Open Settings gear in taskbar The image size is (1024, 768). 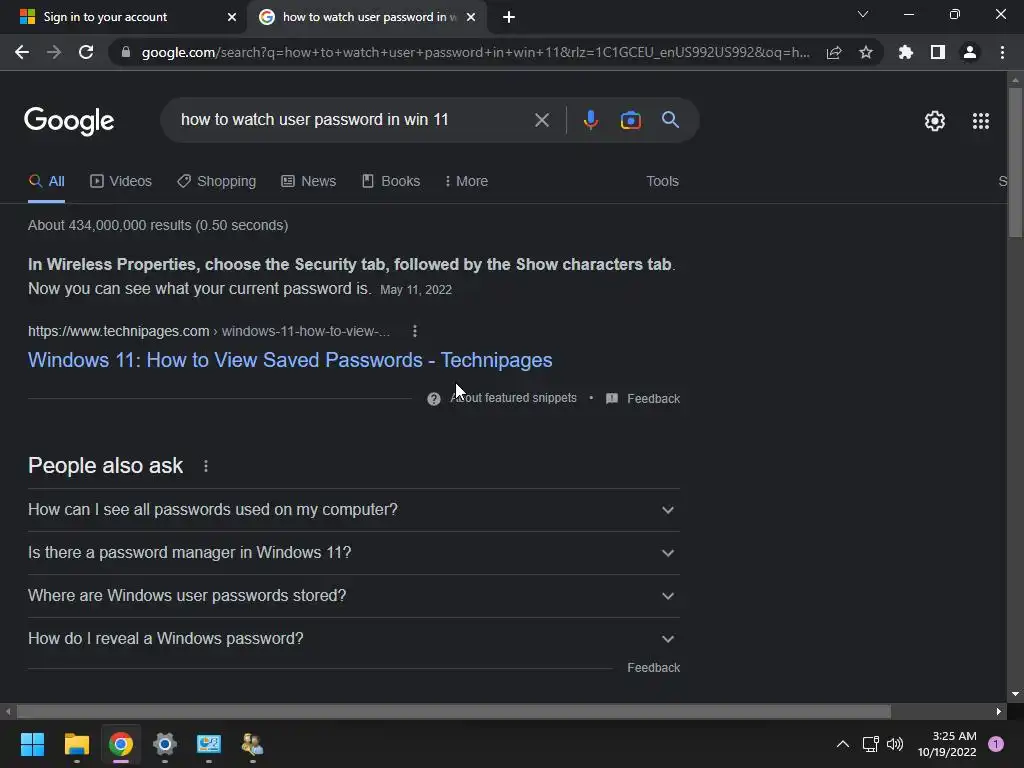(165, 744)
